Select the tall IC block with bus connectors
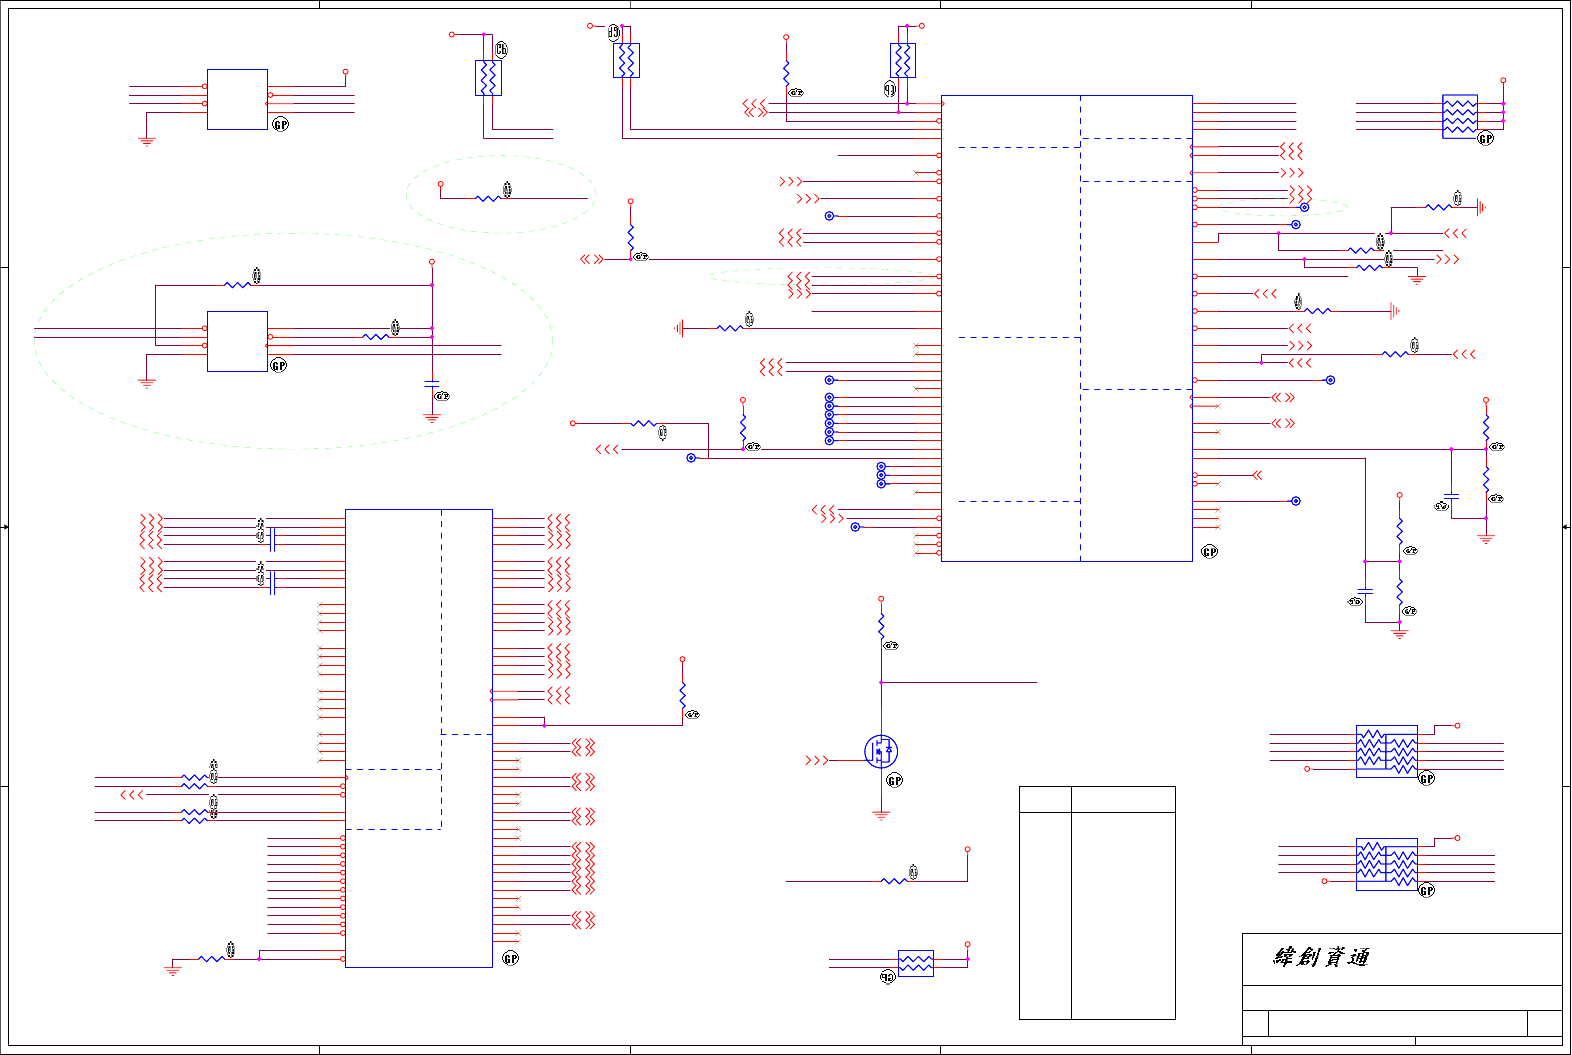 tap(419, 738)
